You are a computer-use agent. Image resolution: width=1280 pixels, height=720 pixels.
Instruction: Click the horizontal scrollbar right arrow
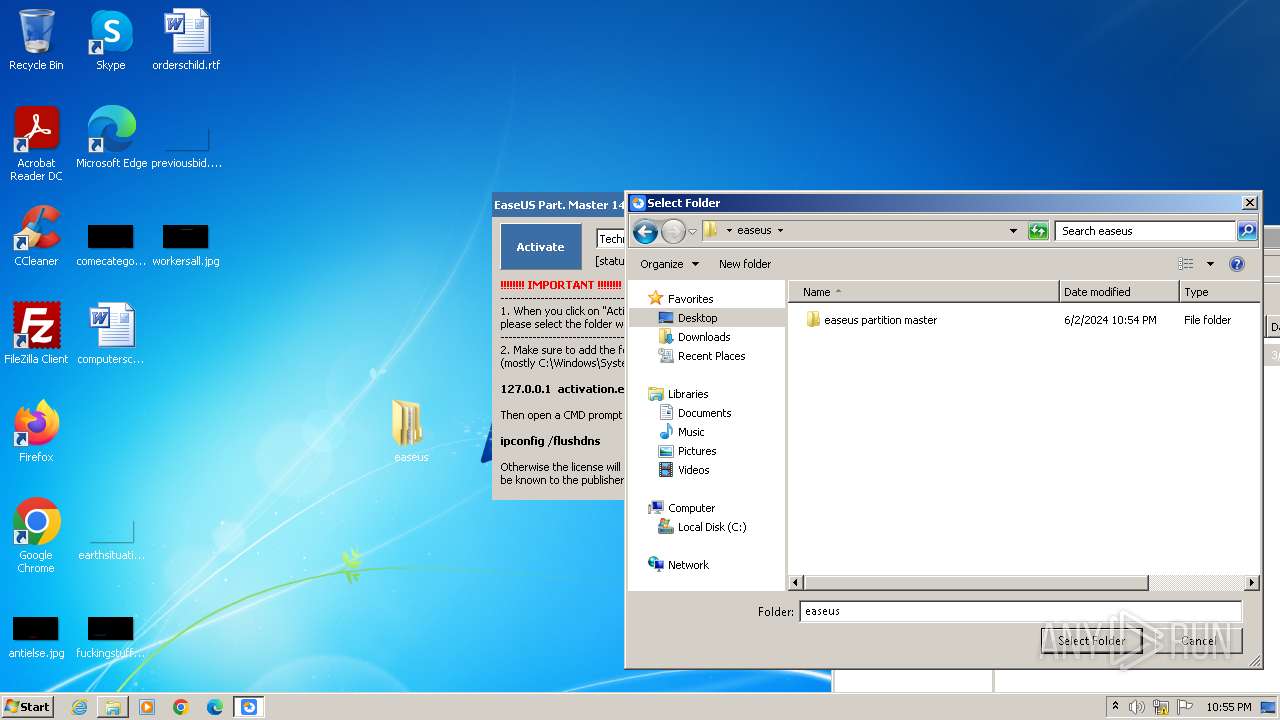click(x=1251, y=582)
